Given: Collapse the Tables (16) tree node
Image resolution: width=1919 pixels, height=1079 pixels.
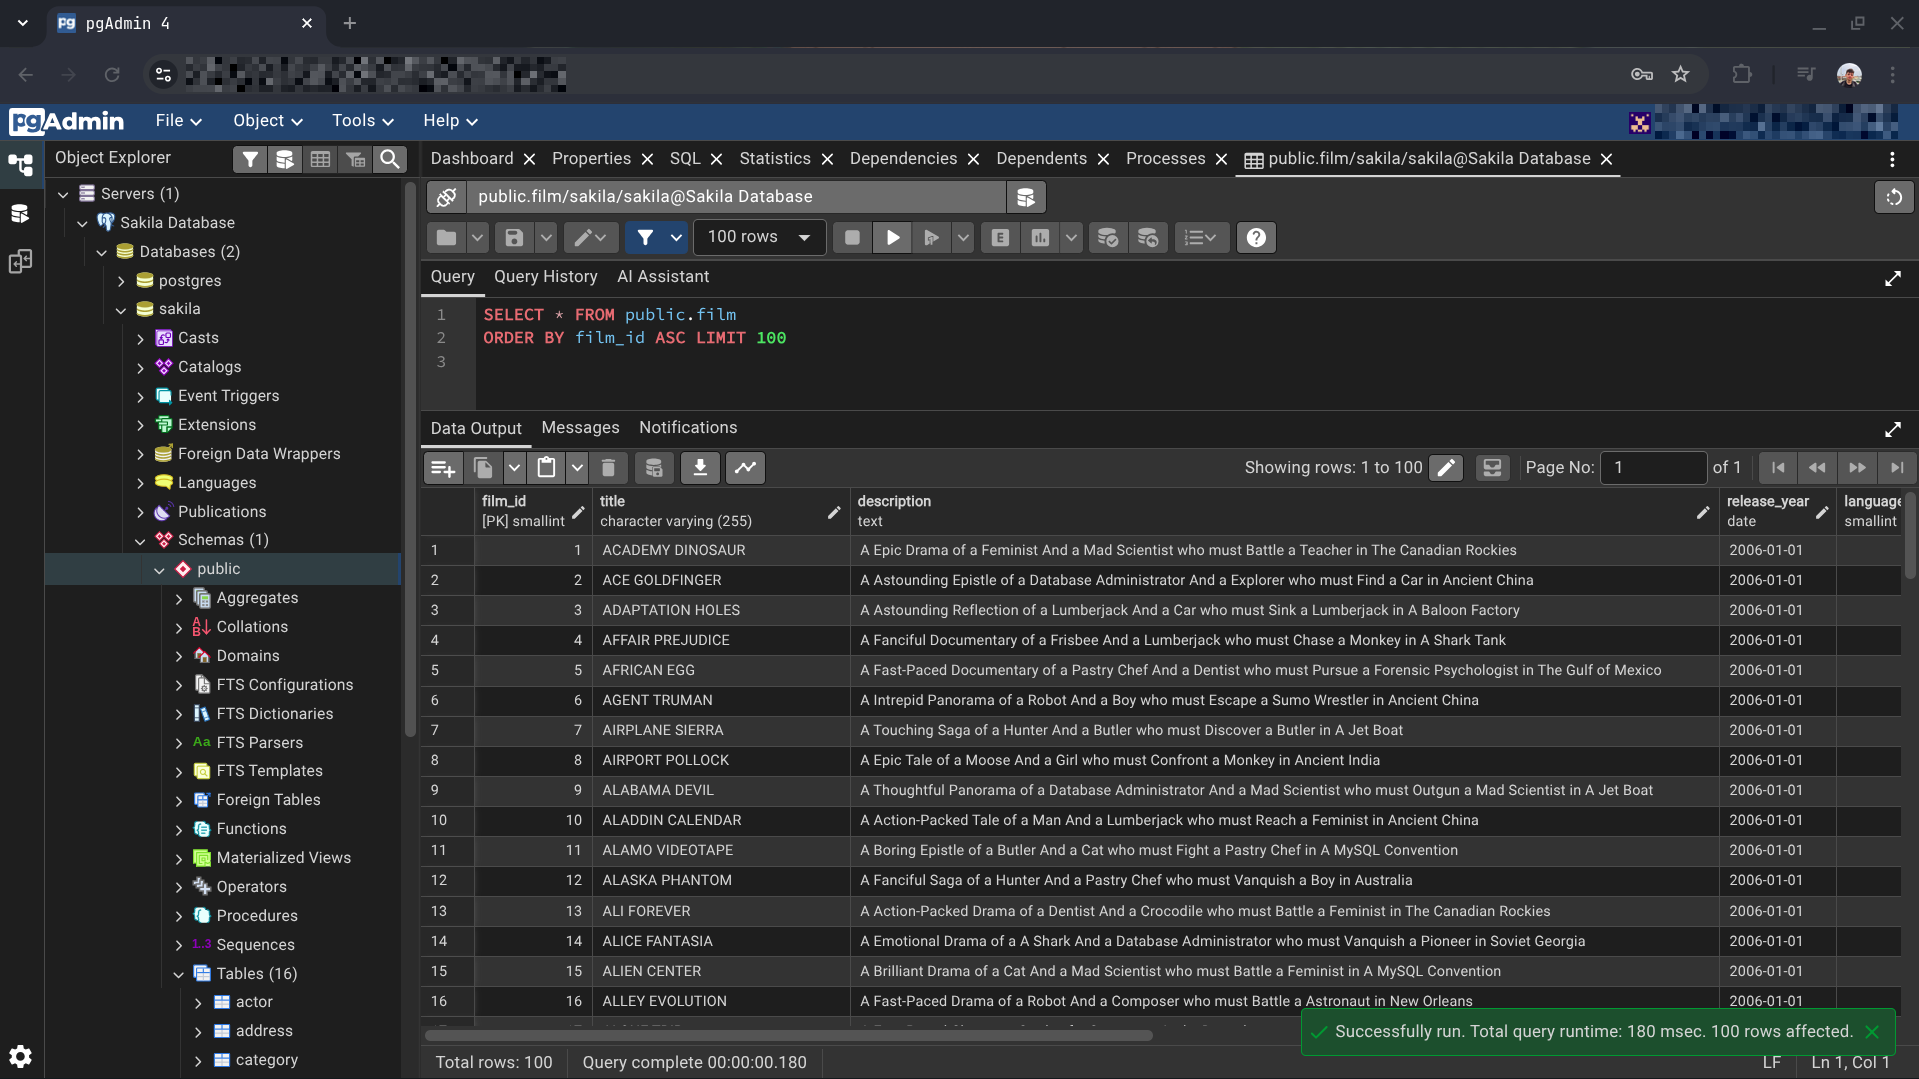Looking at the screenshot, I should (x=179, y=974).
